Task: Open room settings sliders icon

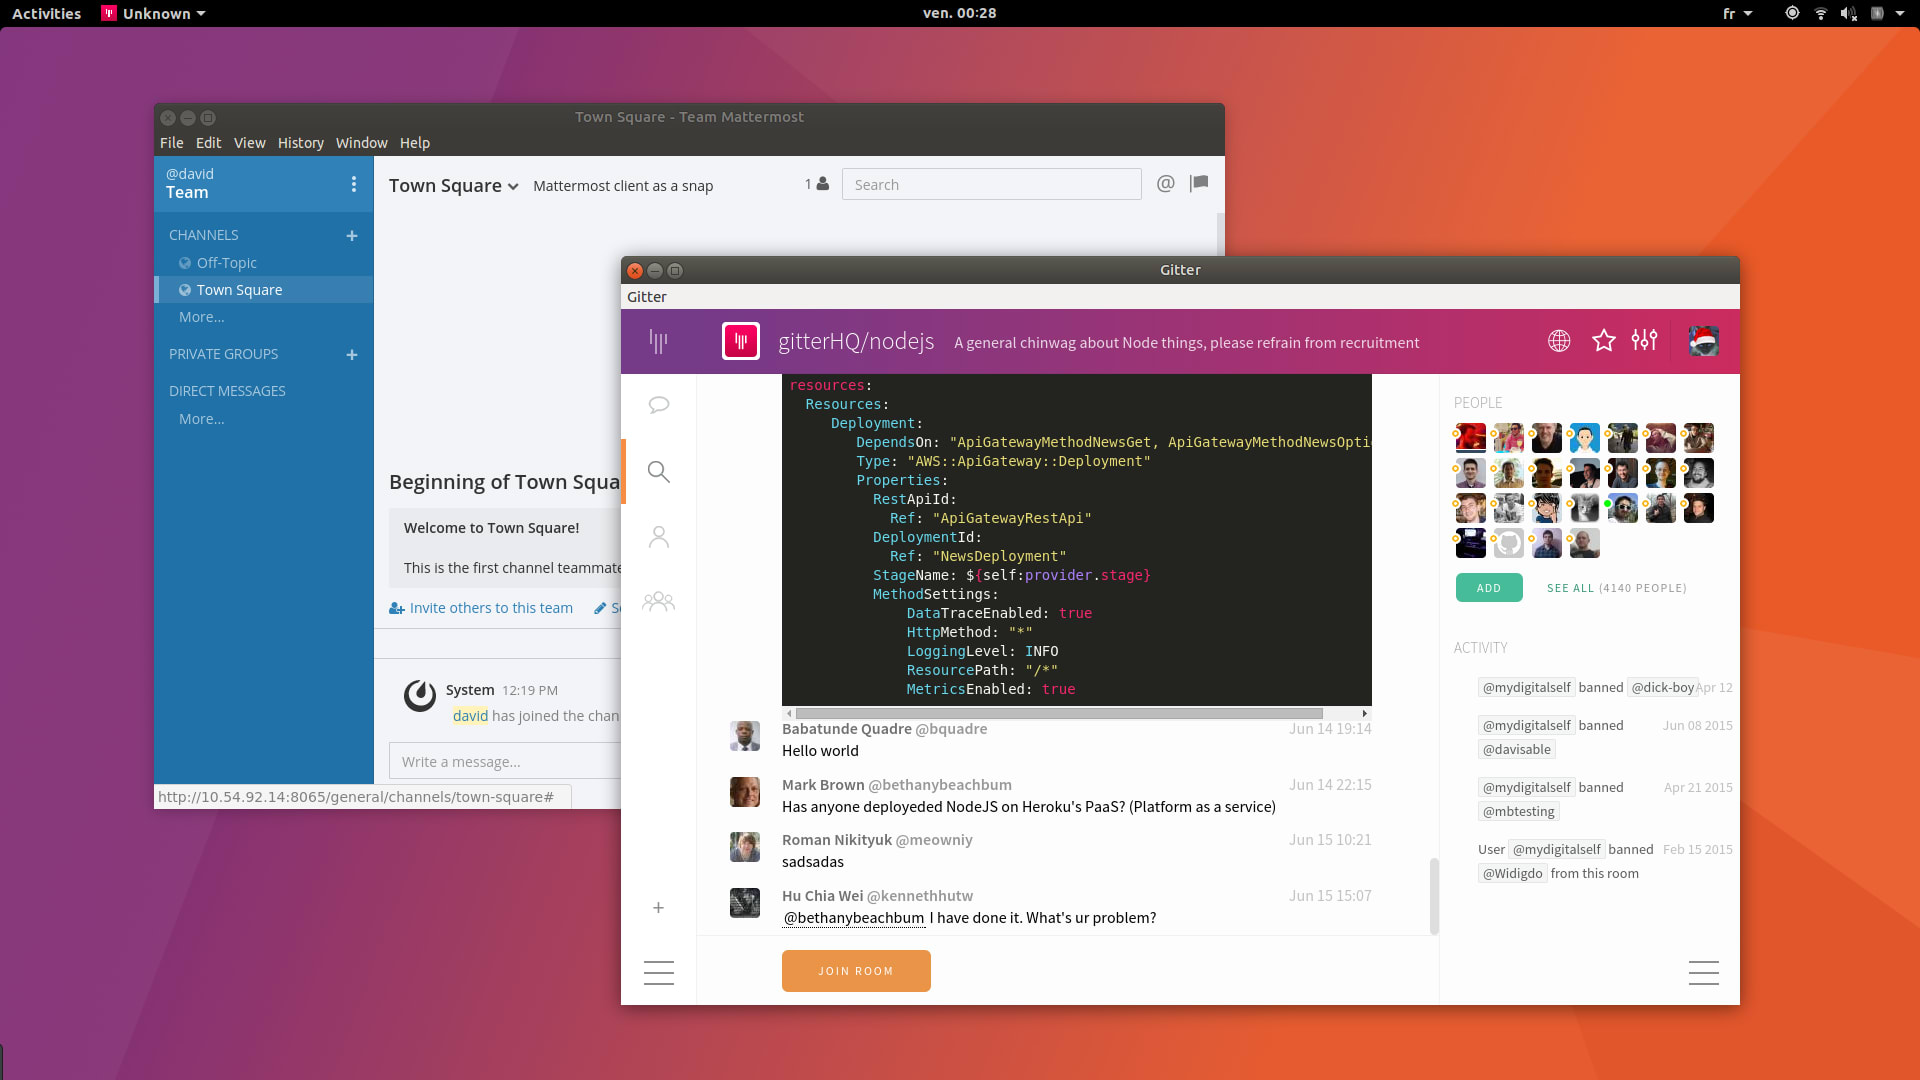Action: [1644, 341]
